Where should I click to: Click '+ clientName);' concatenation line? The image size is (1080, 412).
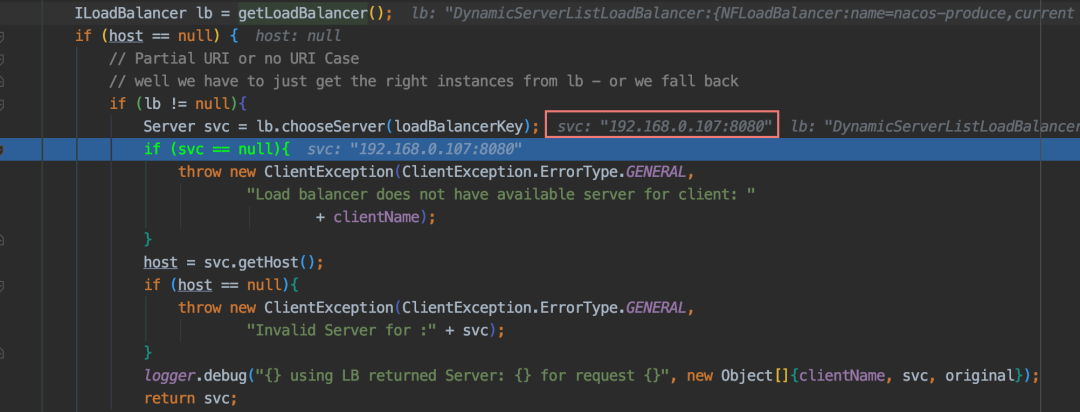pyautogui.click(x=376, y=218)
